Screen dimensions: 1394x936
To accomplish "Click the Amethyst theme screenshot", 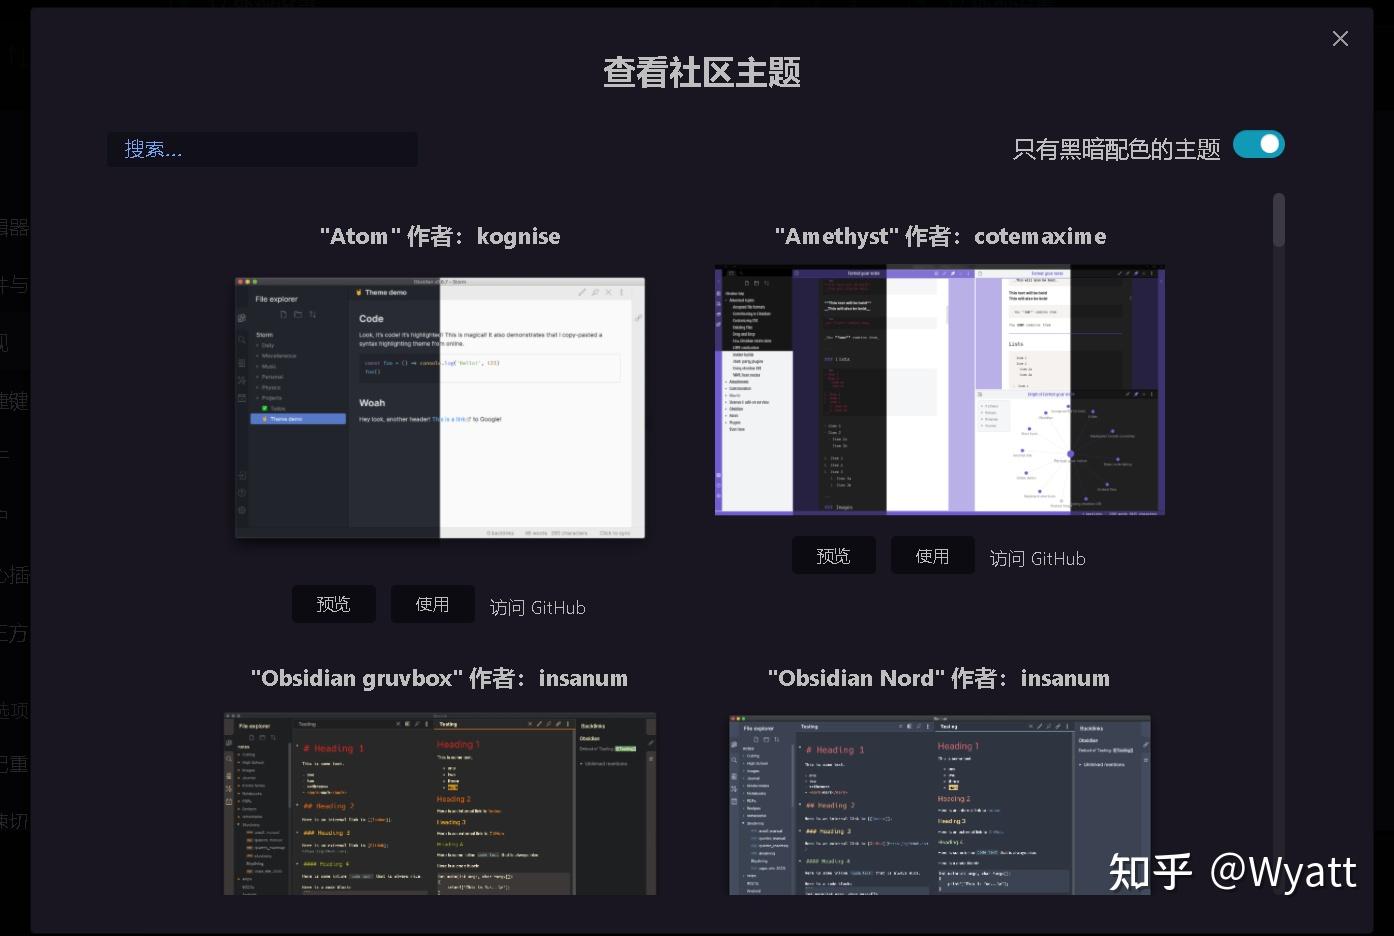I will click(939, 390).
